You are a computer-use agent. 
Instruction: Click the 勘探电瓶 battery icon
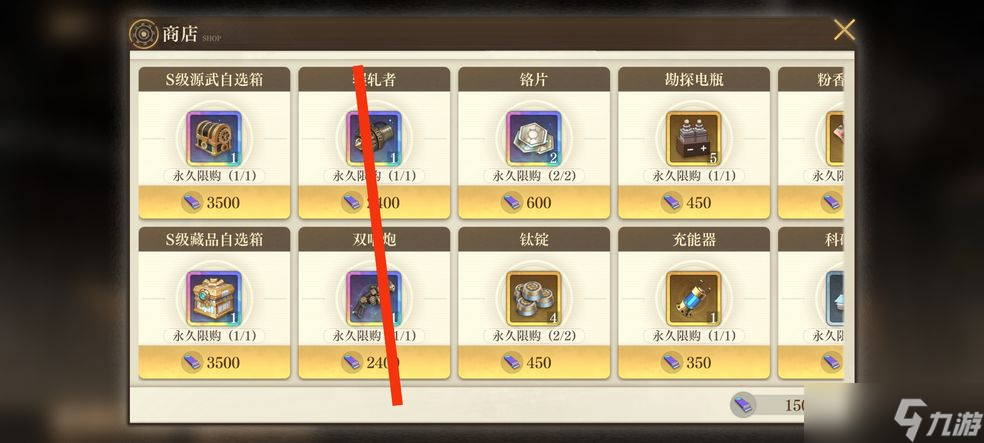[693, 138]
